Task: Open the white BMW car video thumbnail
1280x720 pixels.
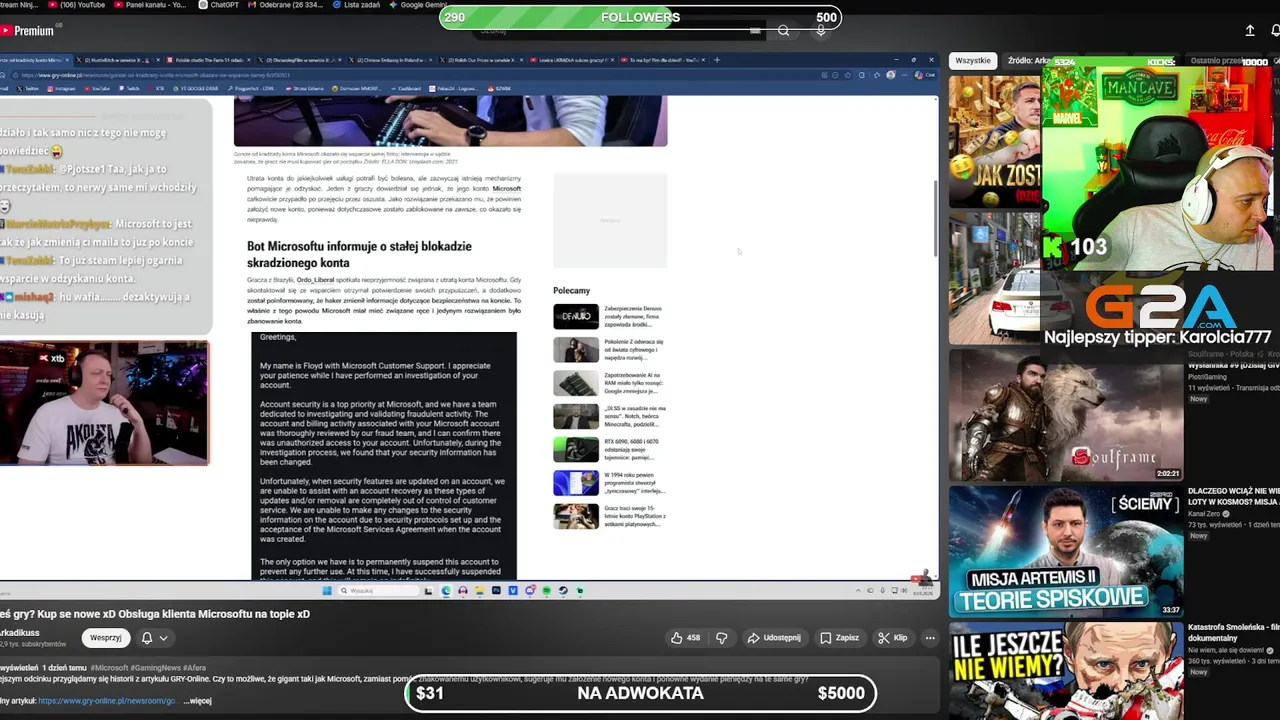Action: (994, 278)
